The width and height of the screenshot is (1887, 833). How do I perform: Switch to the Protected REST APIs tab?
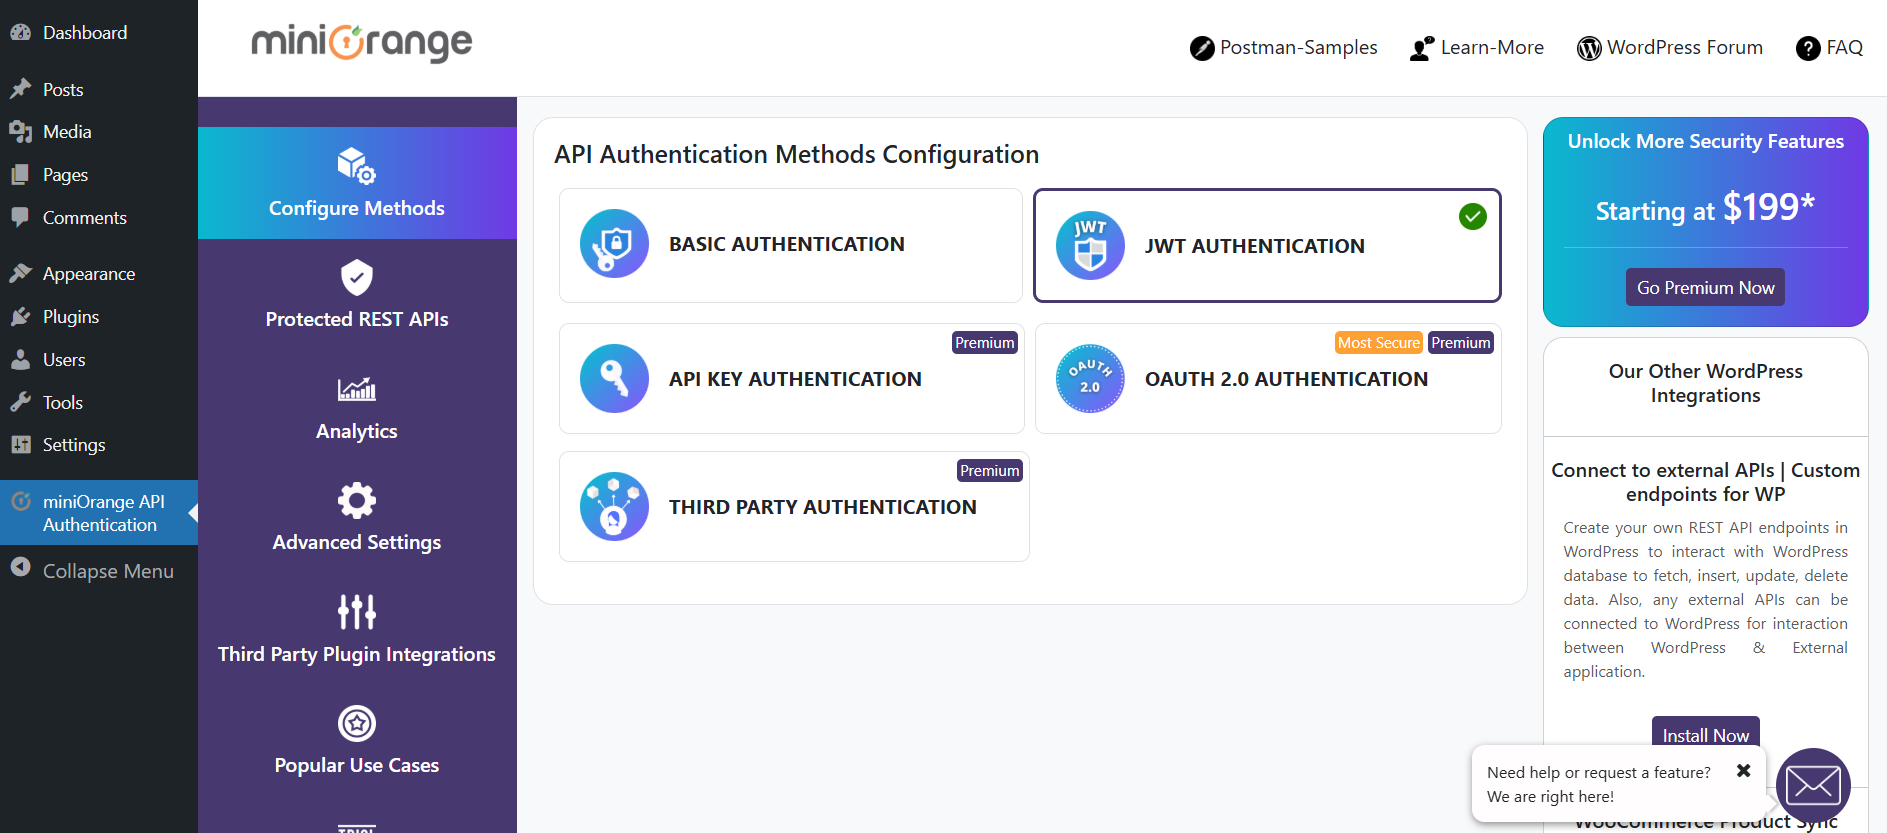click(357, 295)
